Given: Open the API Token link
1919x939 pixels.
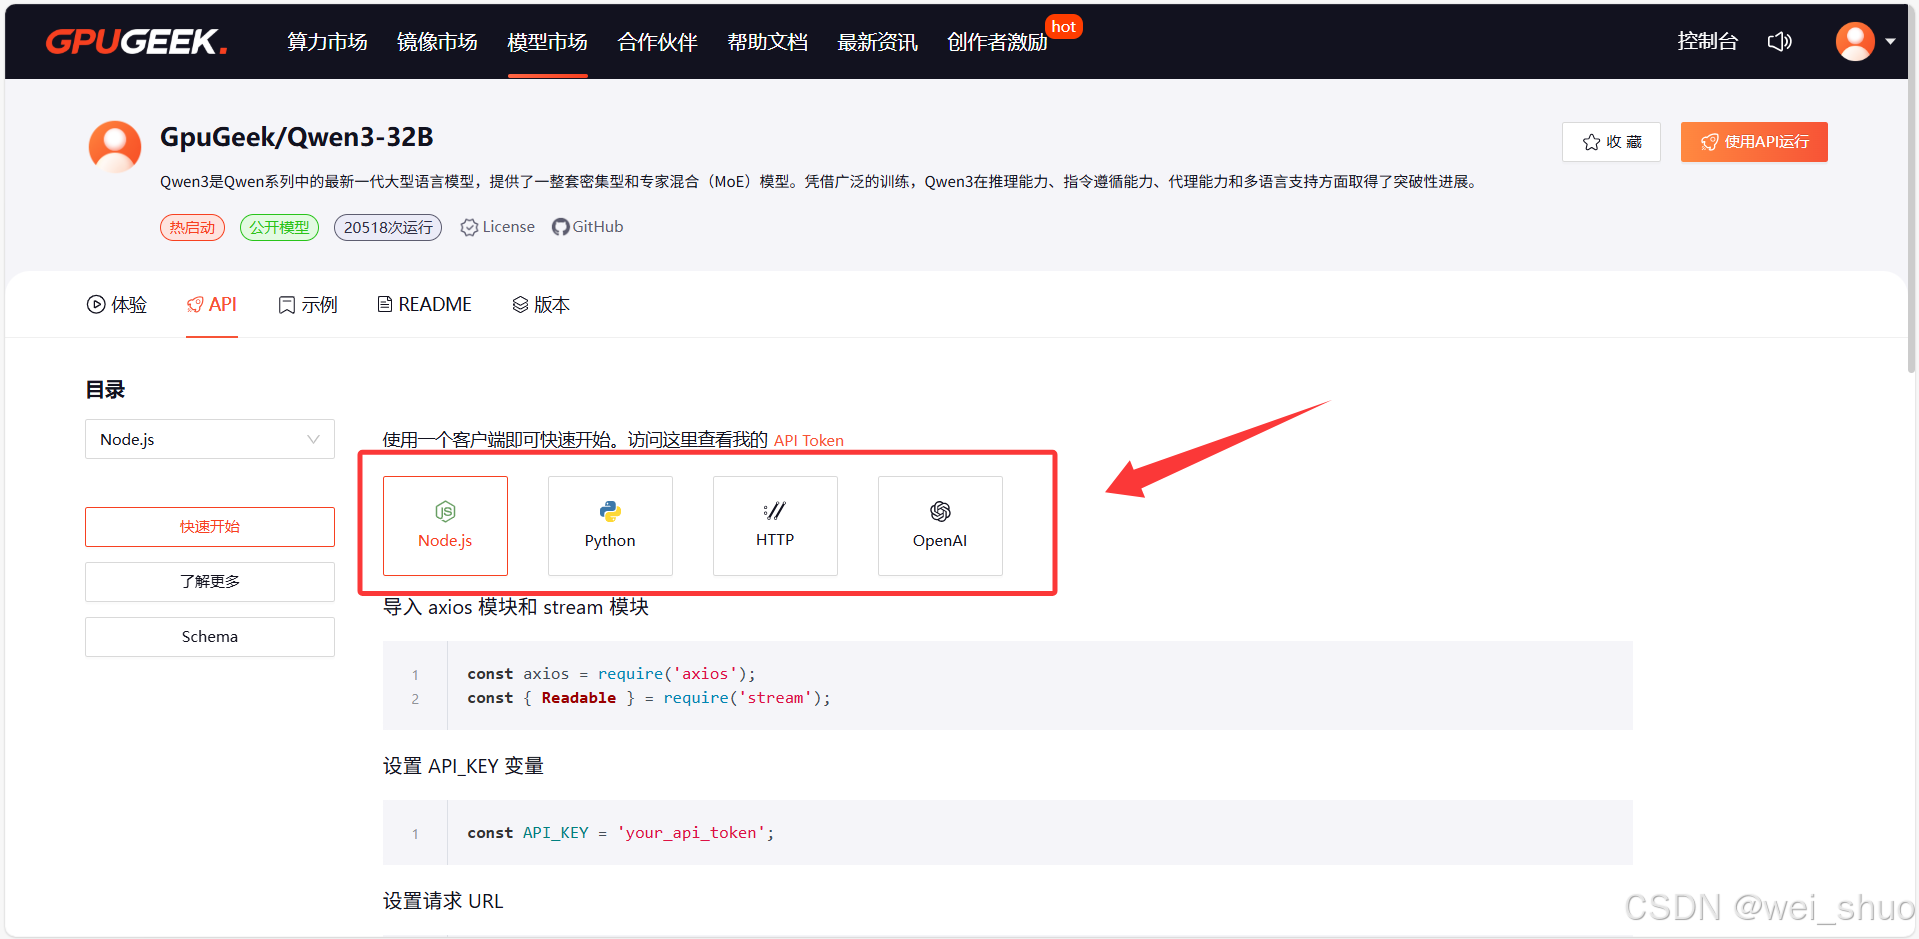Looking at the screenshot, I should (x=809, y=440).
